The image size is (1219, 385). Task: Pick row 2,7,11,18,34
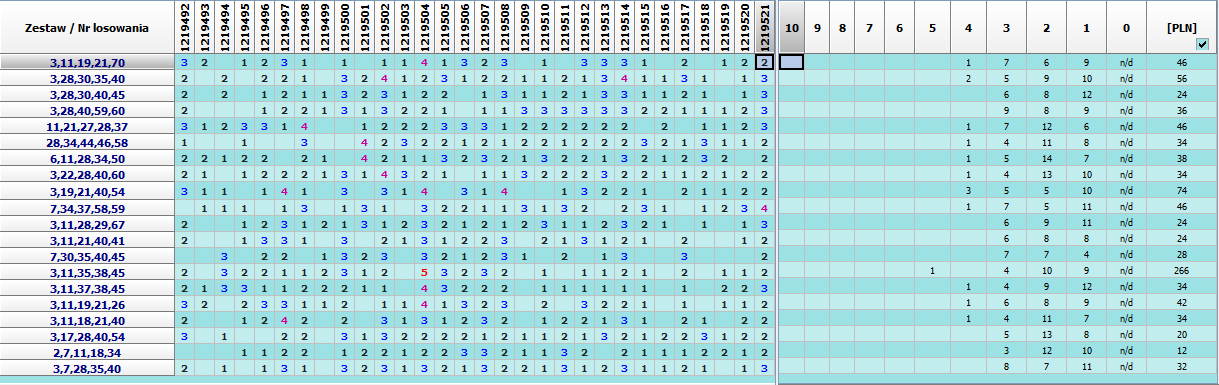point(87,353)
